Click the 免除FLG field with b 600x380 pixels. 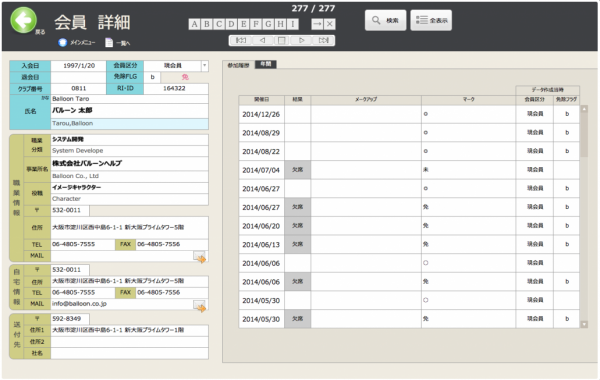(152, 77)
